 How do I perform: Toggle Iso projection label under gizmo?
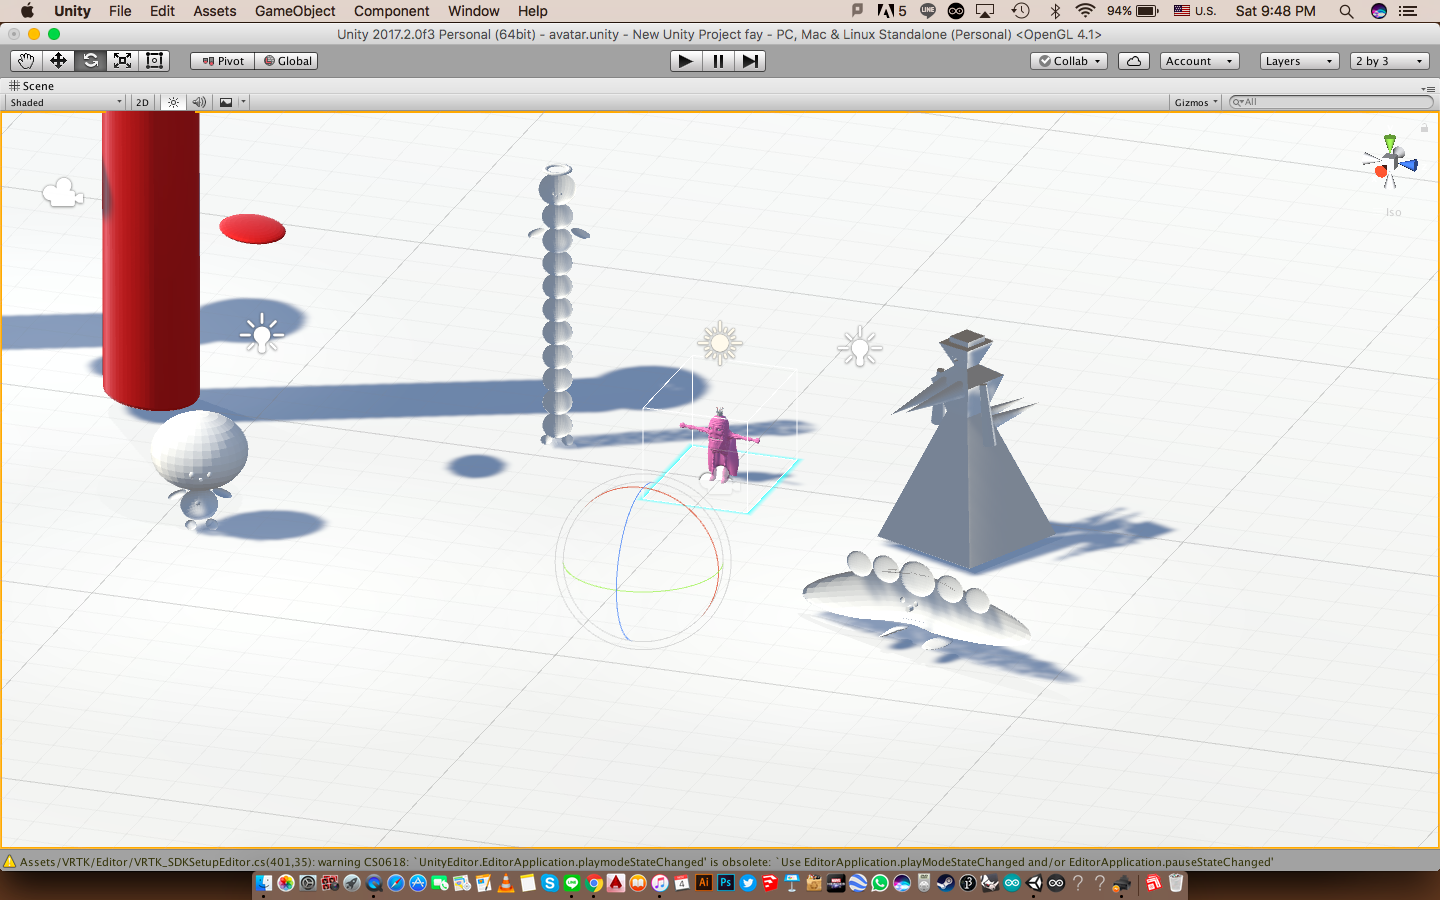1393,212
